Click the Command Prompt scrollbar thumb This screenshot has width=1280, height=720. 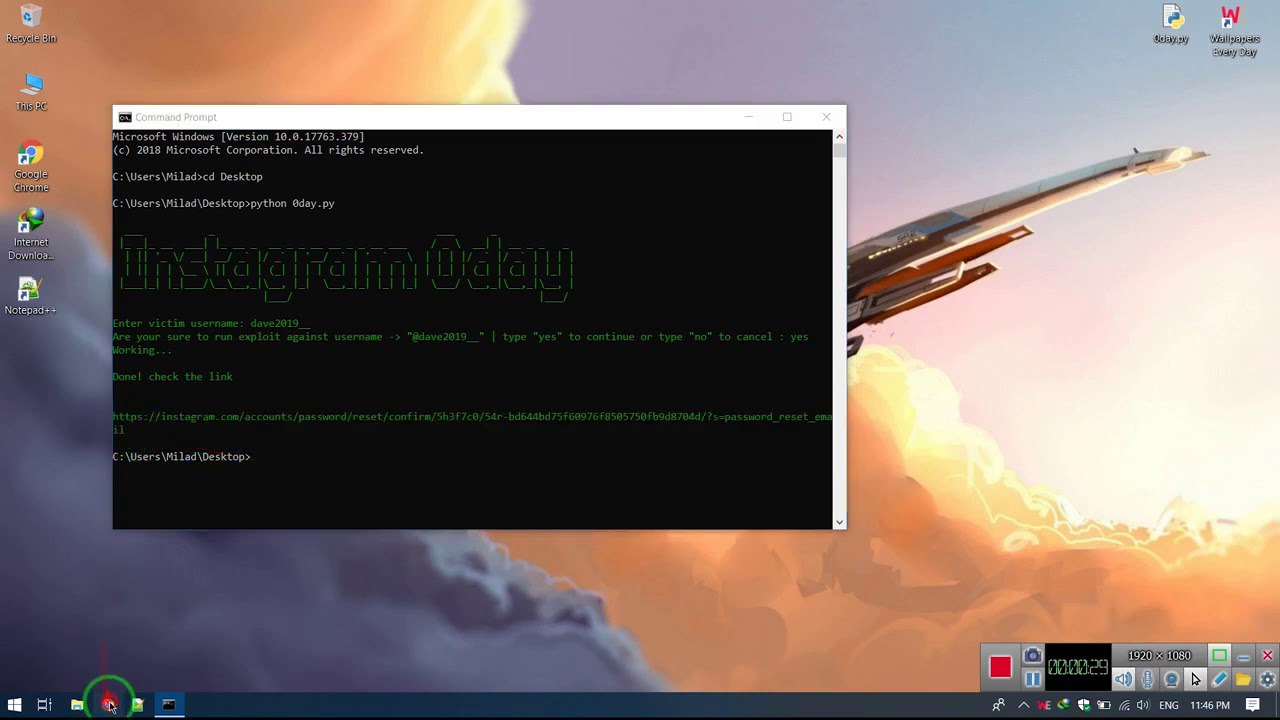click(x=839, y=151)
